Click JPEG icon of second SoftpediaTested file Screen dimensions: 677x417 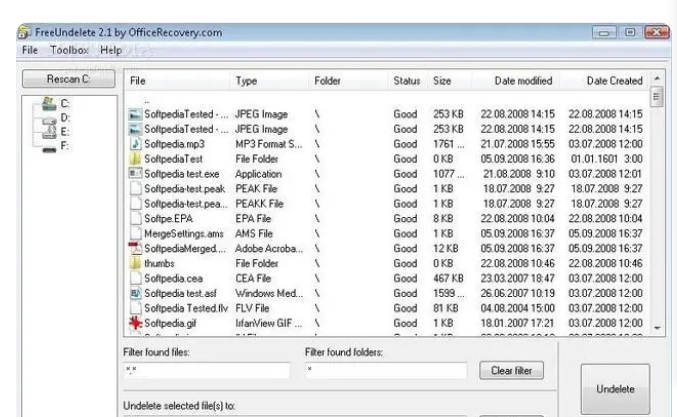(135, 129)
